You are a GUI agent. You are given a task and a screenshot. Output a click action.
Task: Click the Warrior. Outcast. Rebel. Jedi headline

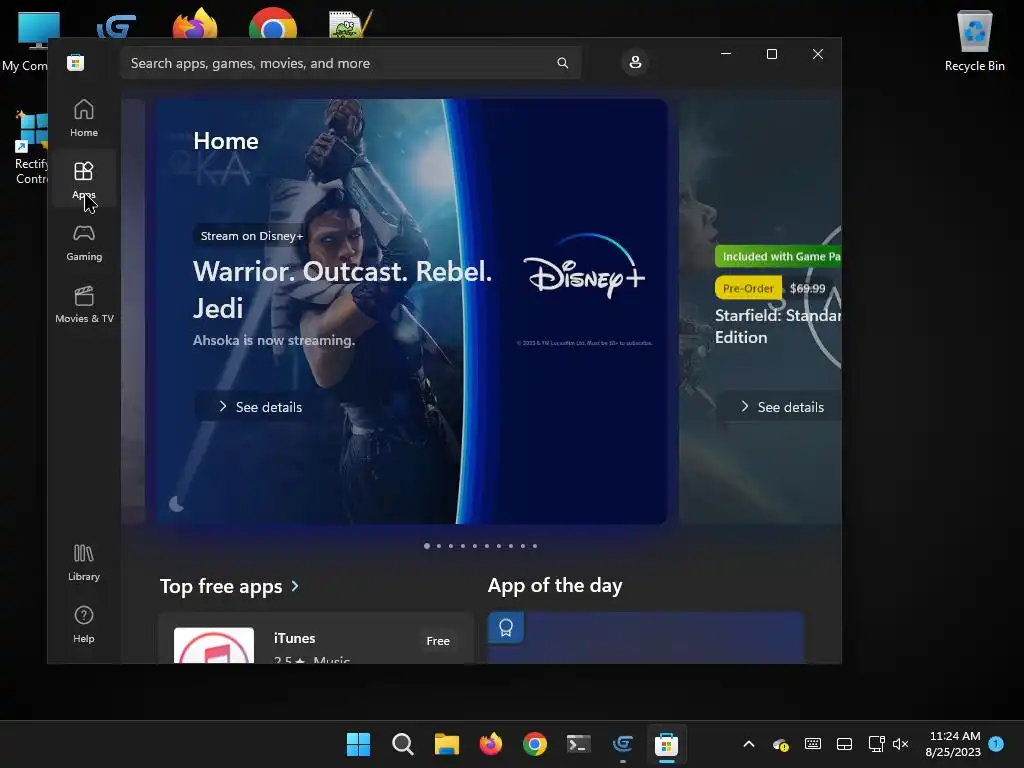point(342,289)
